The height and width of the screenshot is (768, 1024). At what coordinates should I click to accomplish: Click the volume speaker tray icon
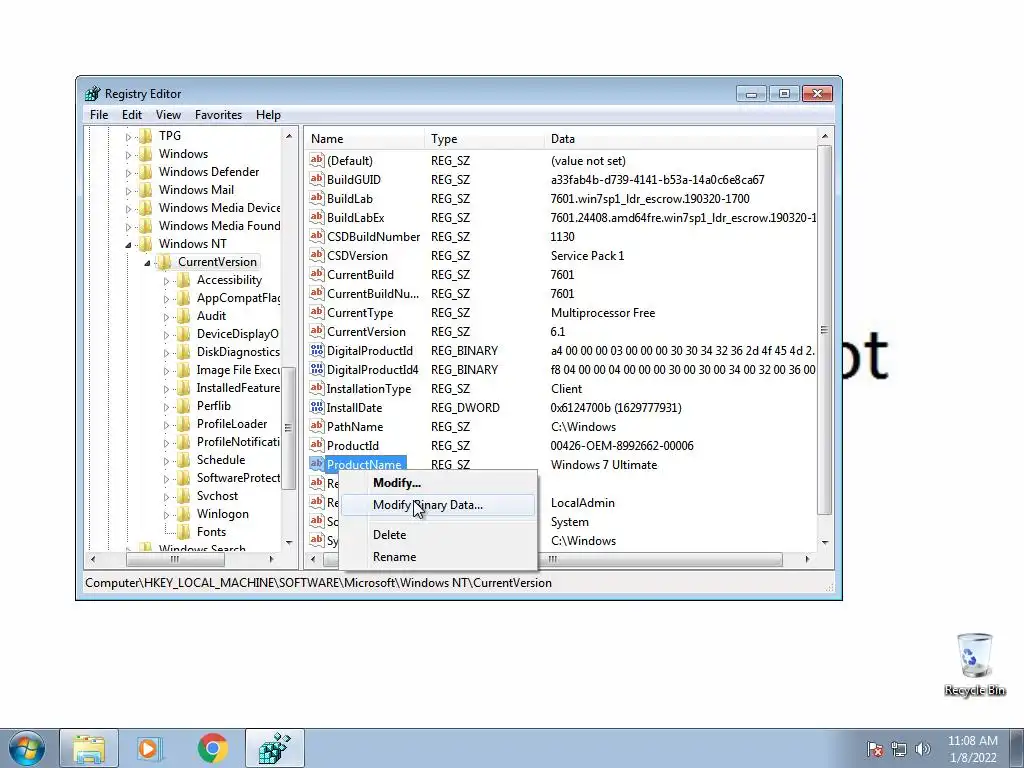pyautogui.click(x=923, y=749)
